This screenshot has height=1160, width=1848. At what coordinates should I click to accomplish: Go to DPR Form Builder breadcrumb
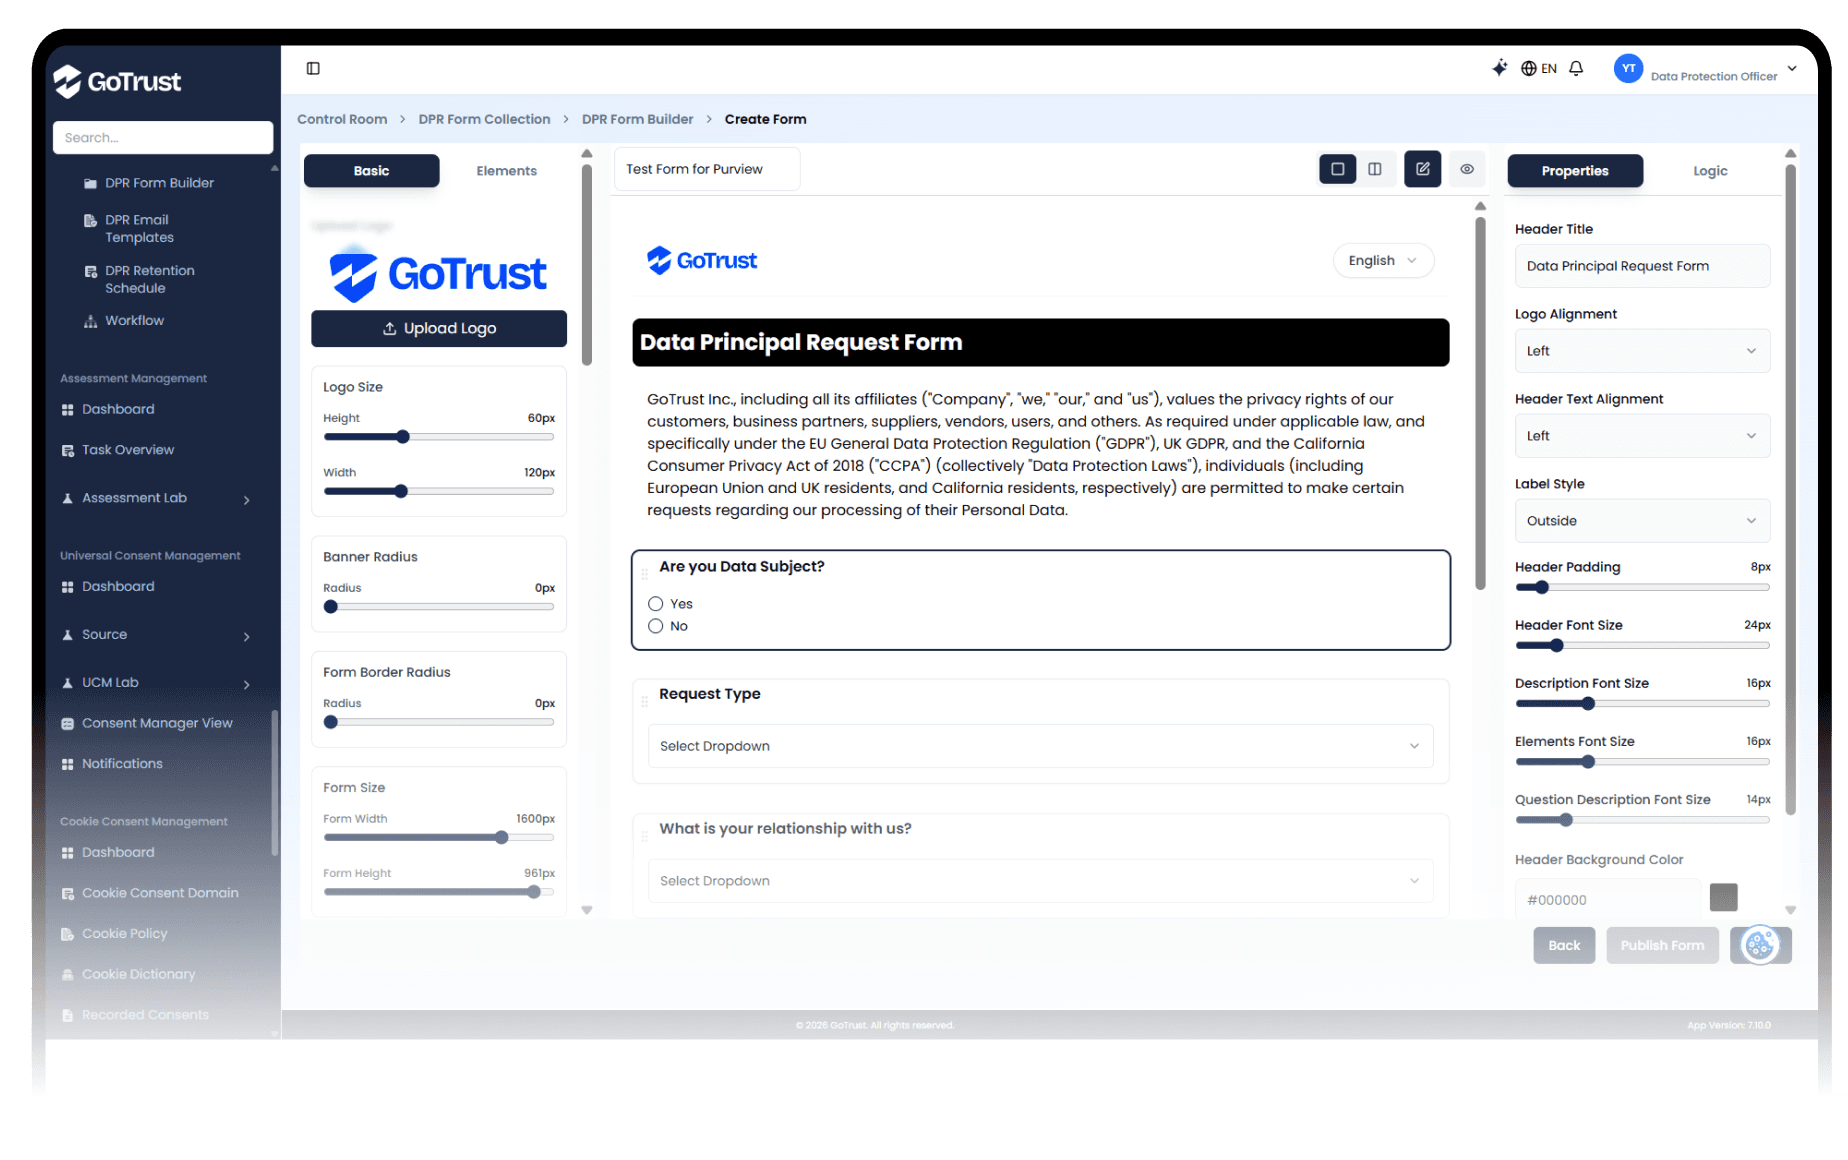(637, 119)
